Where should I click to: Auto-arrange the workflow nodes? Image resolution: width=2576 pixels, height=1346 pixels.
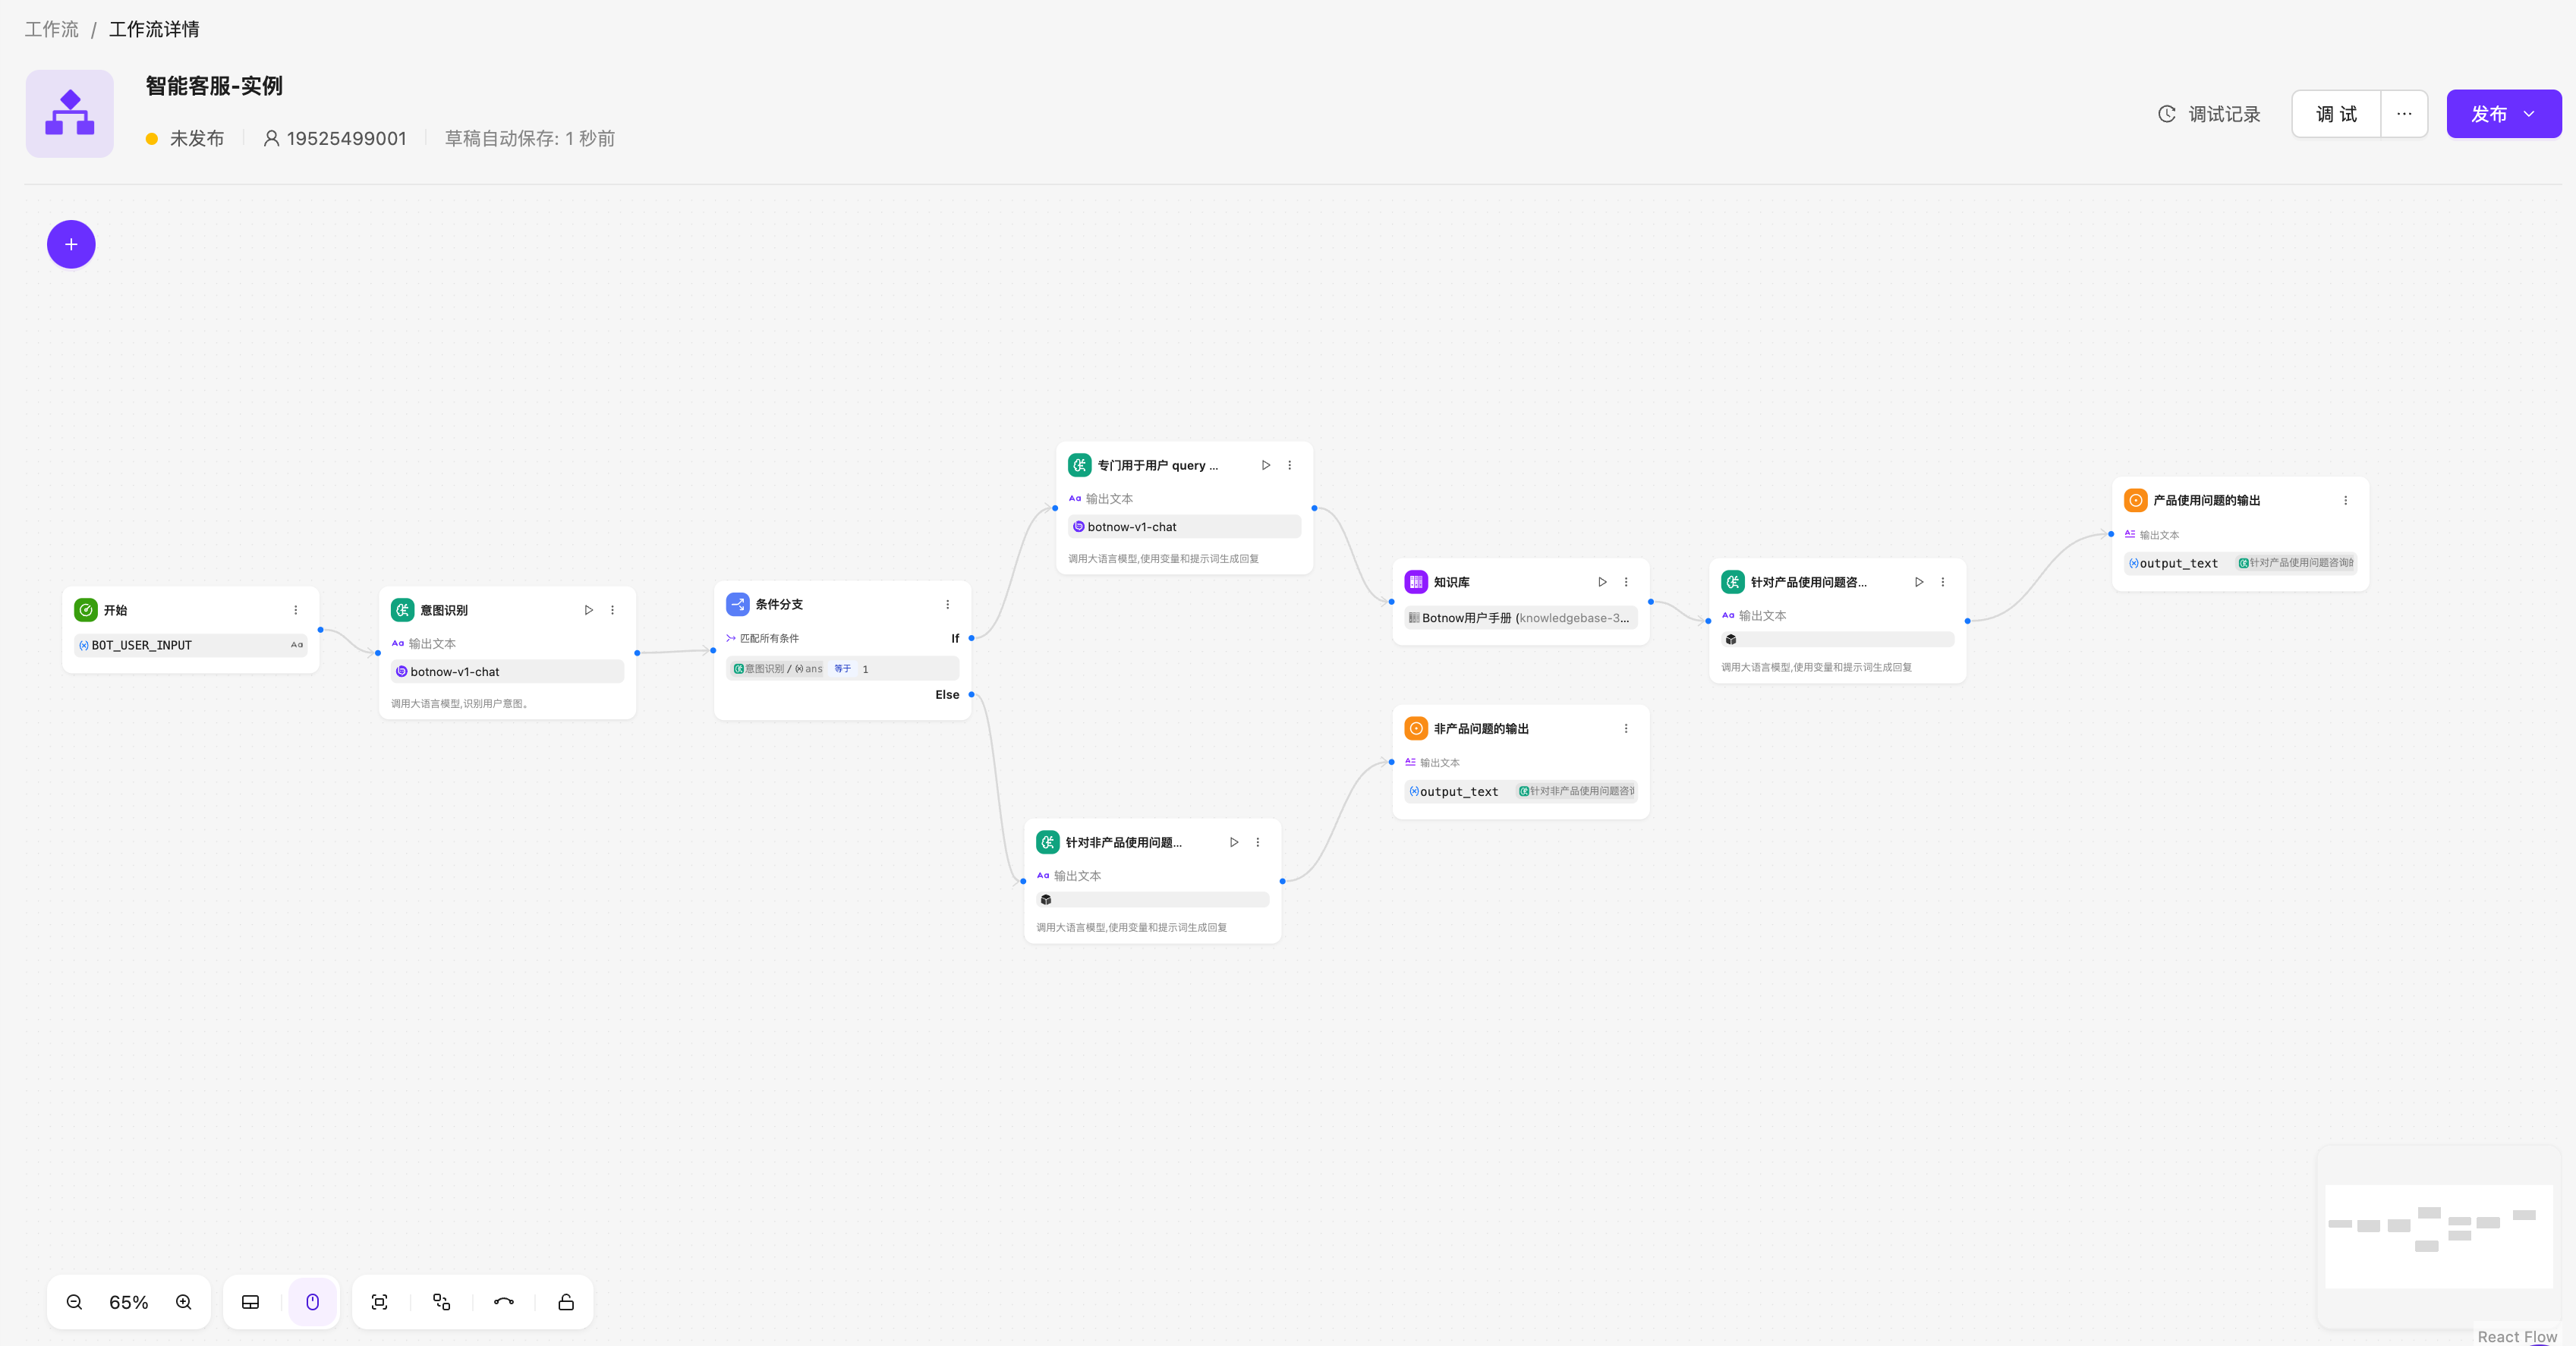[441, 1302]
